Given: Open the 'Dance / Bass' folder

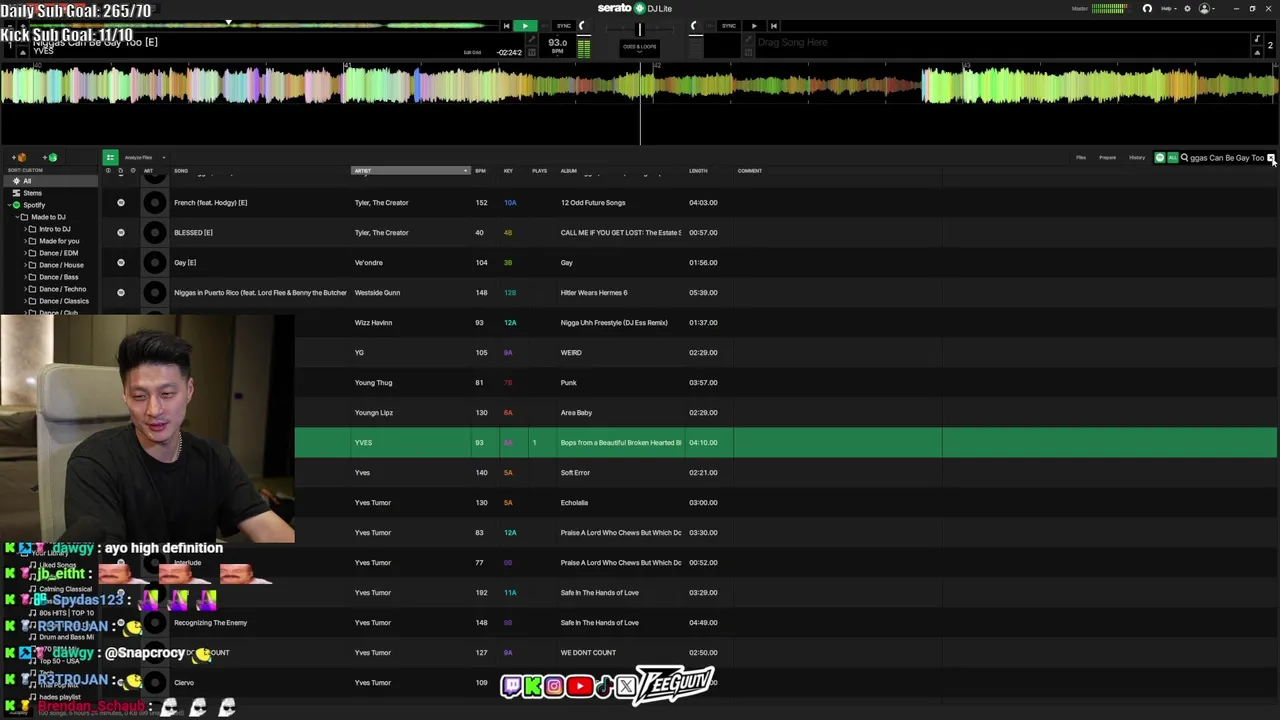Looking at the screenshot, I should (x=58, y=277).
